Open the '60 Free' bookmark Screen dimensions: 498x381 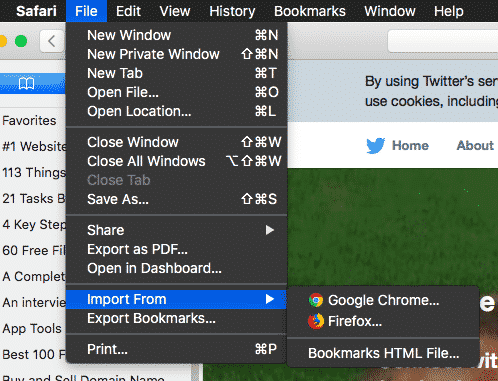pos(34,250)
